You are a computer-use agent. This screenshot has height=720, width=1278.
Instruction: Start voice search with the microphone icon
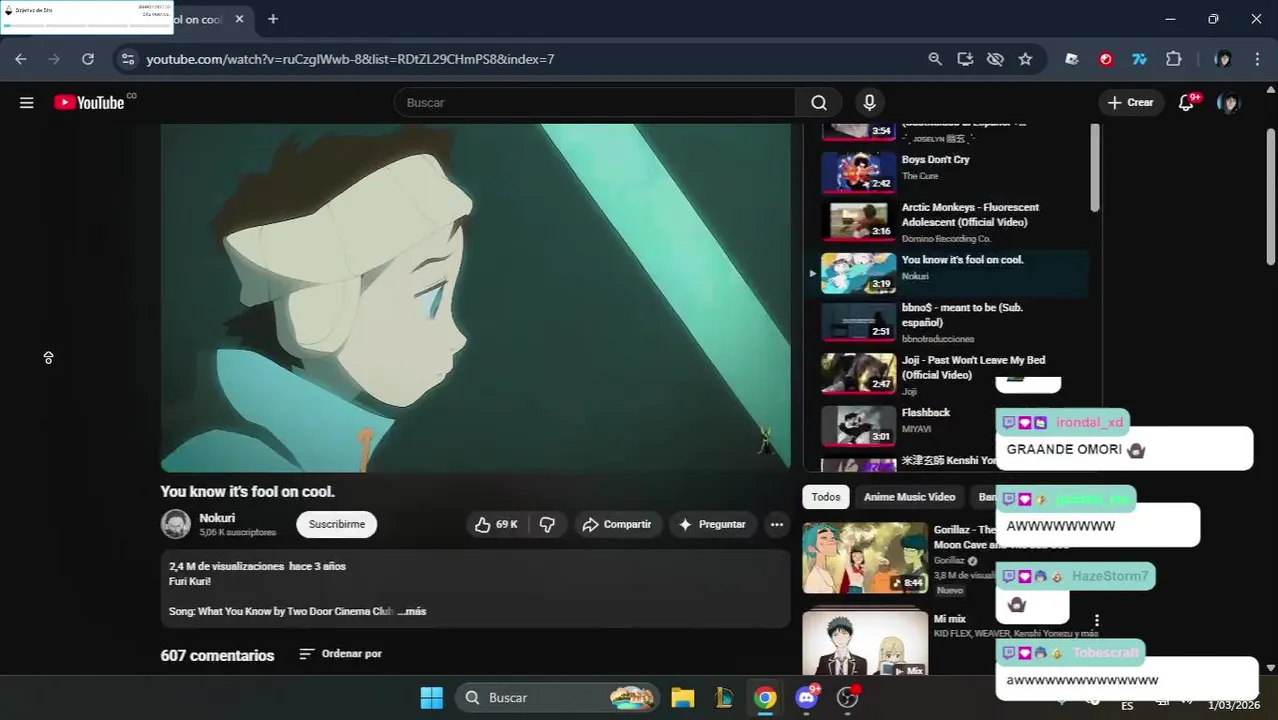[869, 103]
